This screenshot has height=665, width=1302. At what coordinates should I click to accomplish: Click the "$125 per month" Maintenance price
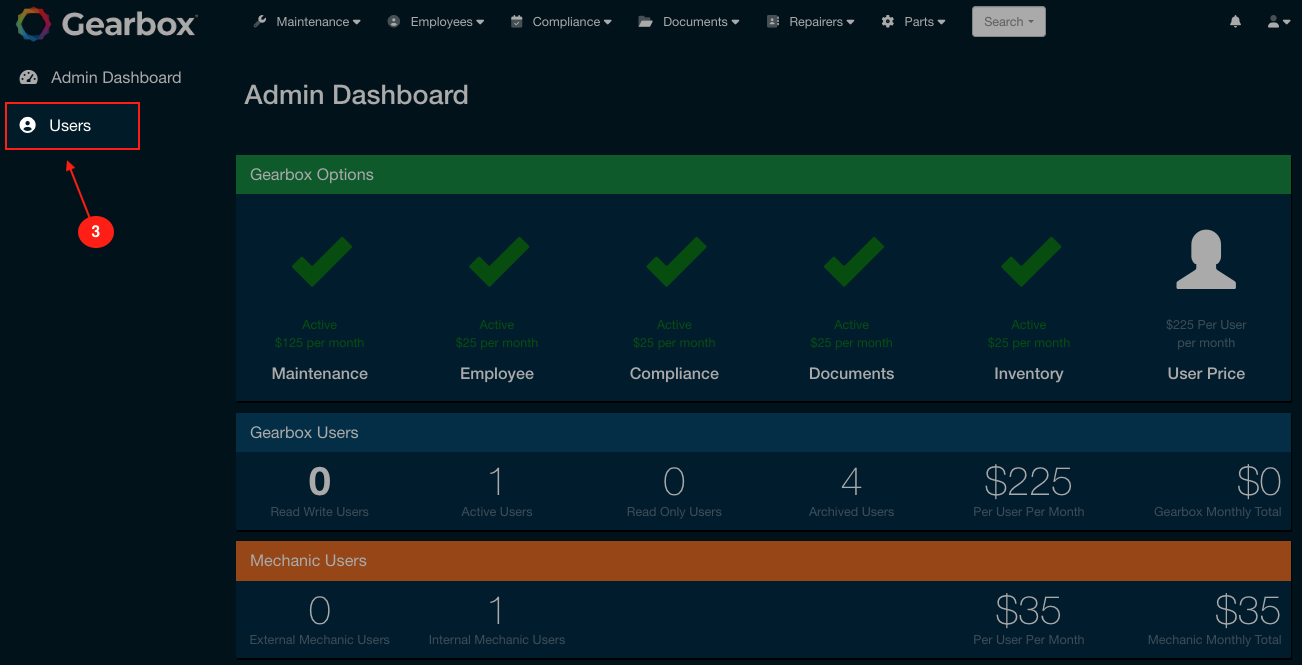pos(320,343)
